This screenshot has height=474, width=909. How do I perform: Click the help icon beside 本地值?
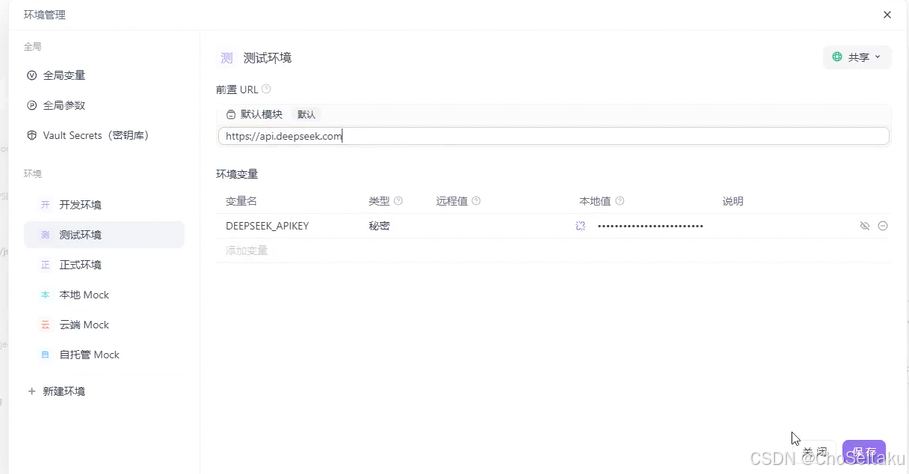[x=620, y=201]
